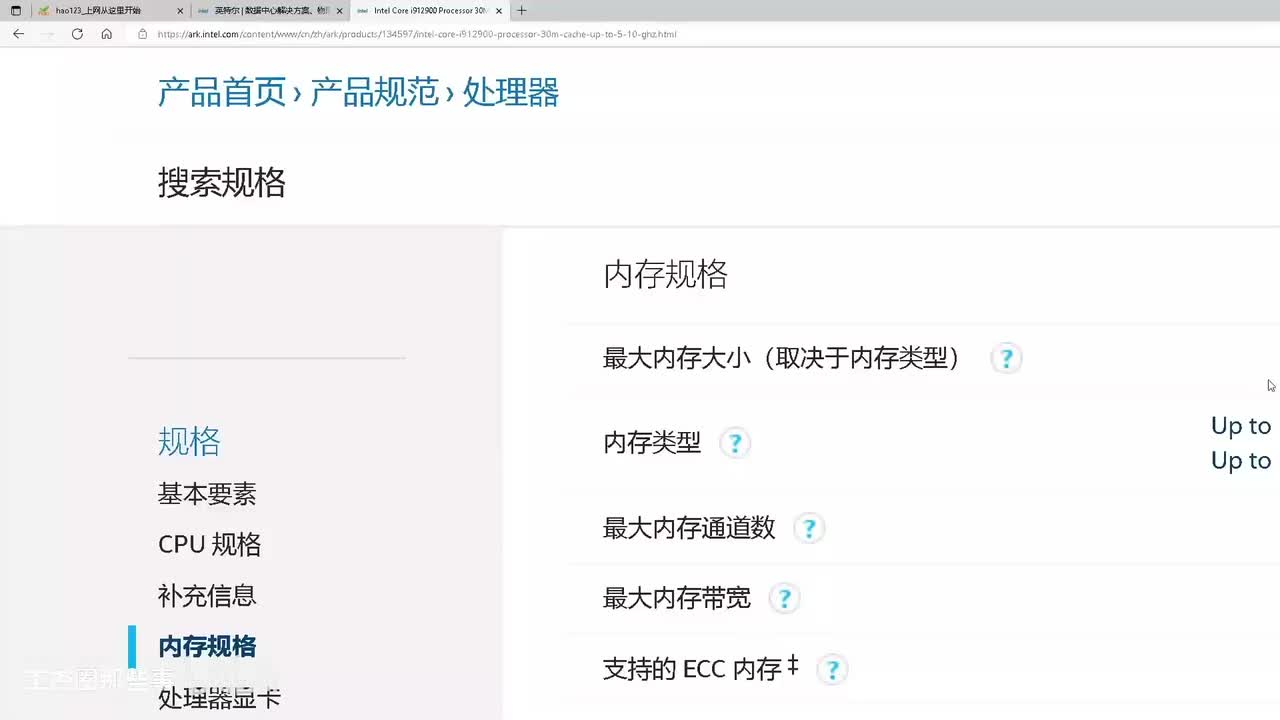Image resolution: width=1280 pixels, height=720 pixels.
Task: Click the 内存类型 label
Action: pyautogui.click(x=652, y=443)
